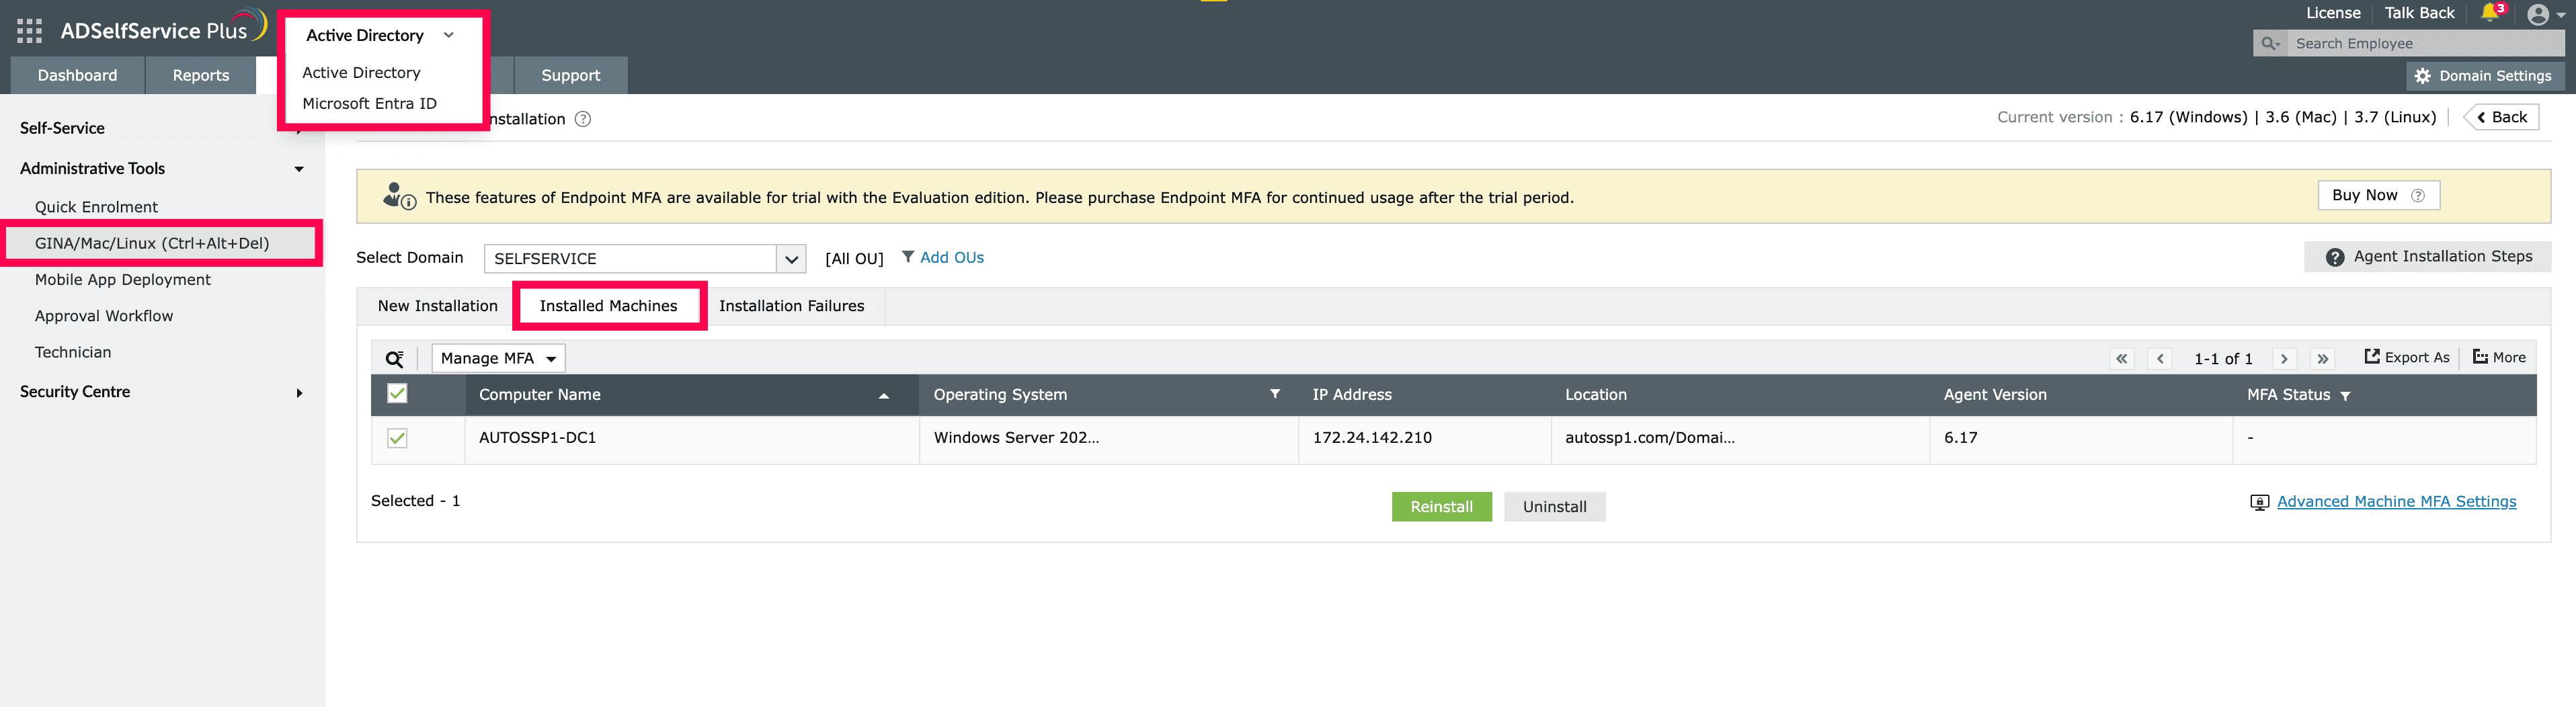Click the MFA Status column filter icon
Image resolution: width=2576 pixels, height=707 pixels.
(2345, 396)
